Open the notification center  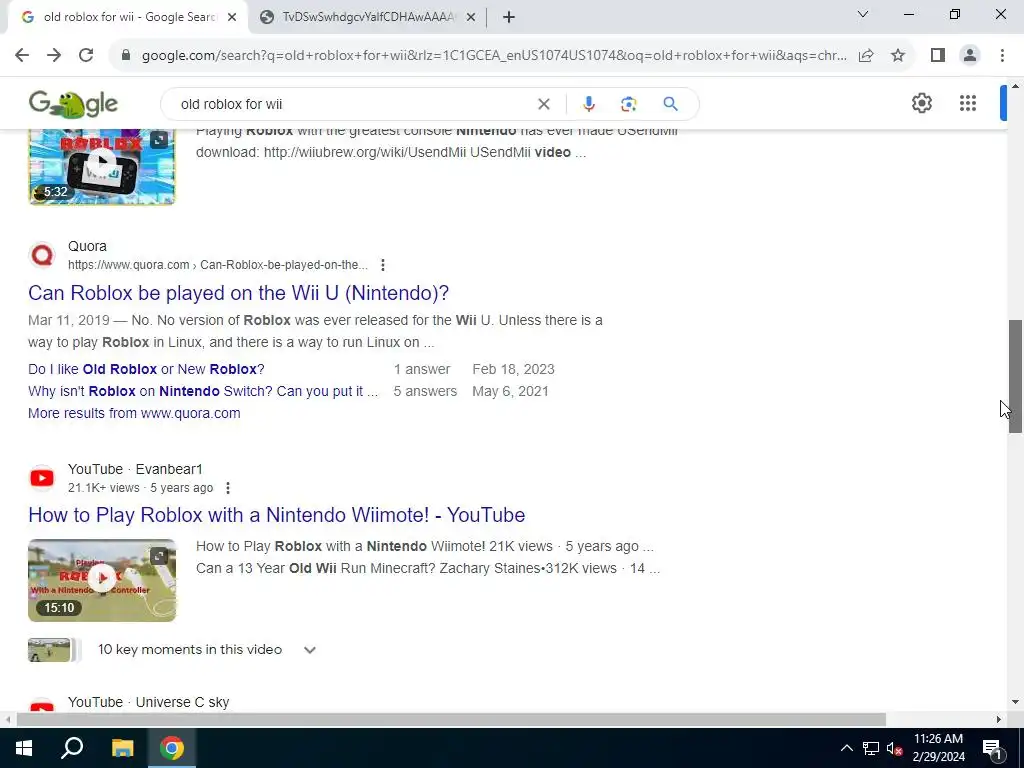point(993,748)
